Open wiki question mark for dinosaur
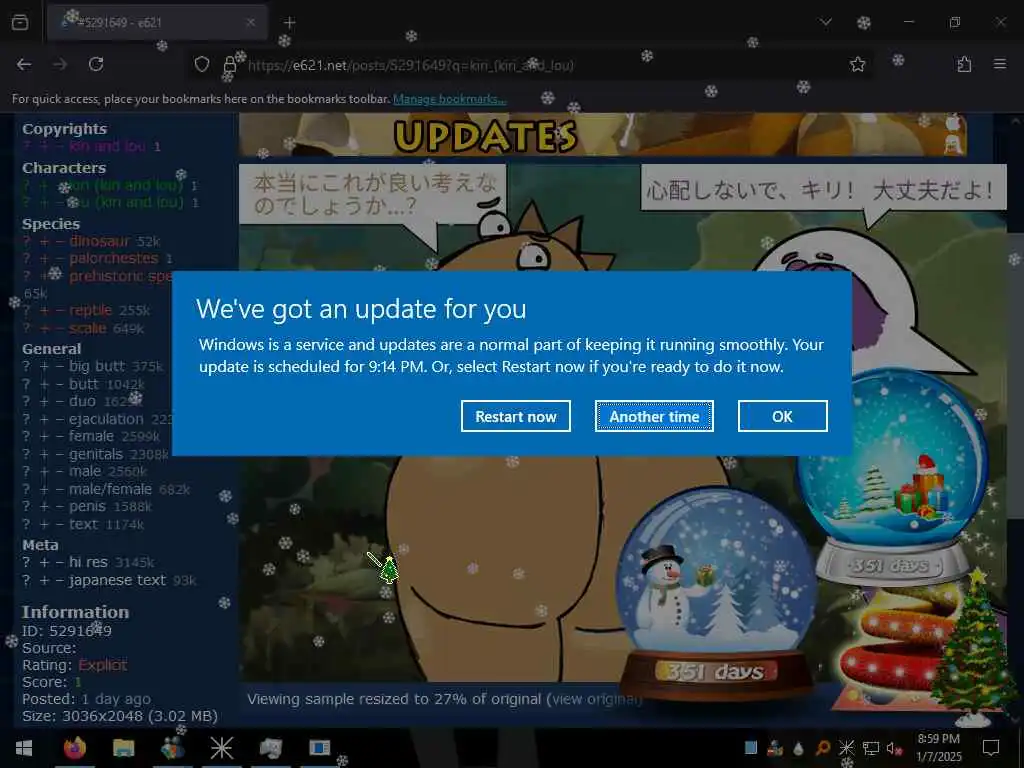Viewport: 1024px width, 768px height. (26, 242)
